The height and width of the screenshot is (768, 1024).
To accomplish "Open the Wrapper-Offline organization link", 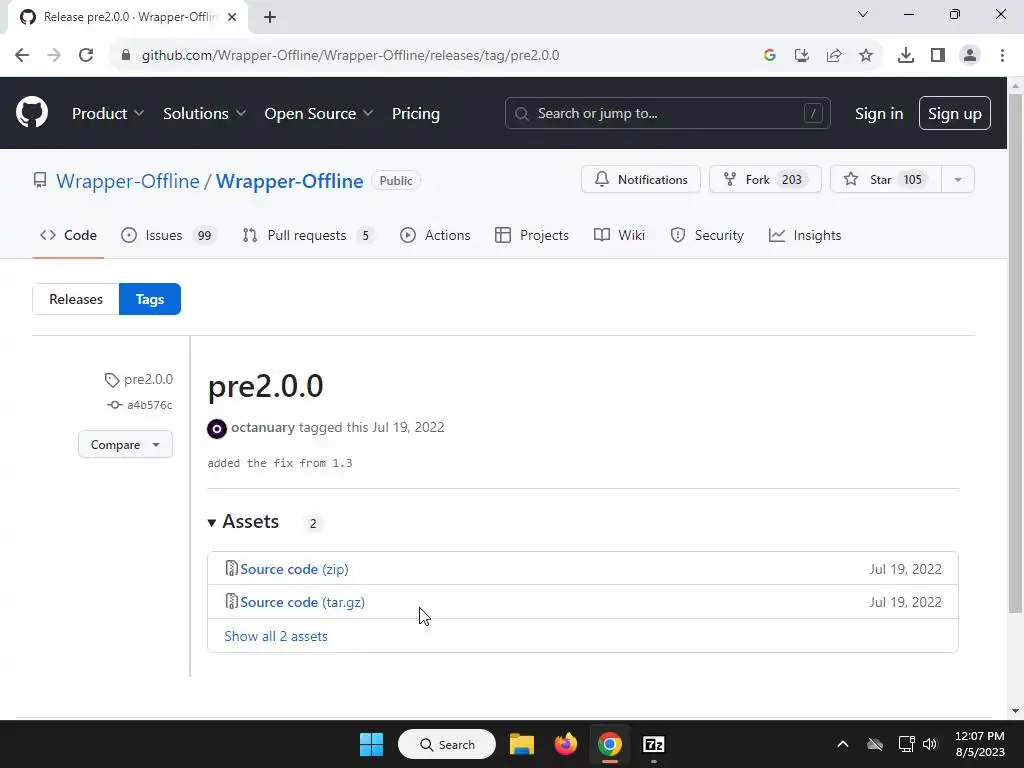I will [x=127, y=181].
